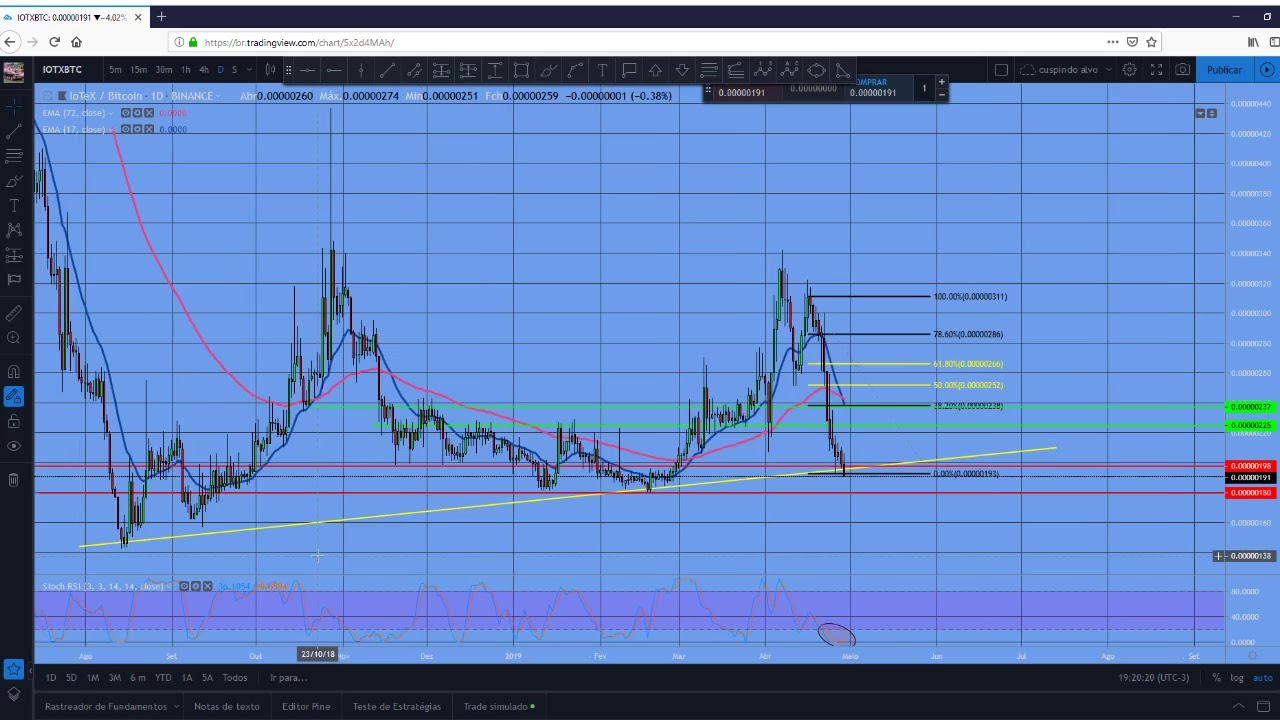Select the ruler measure tool

14,313
